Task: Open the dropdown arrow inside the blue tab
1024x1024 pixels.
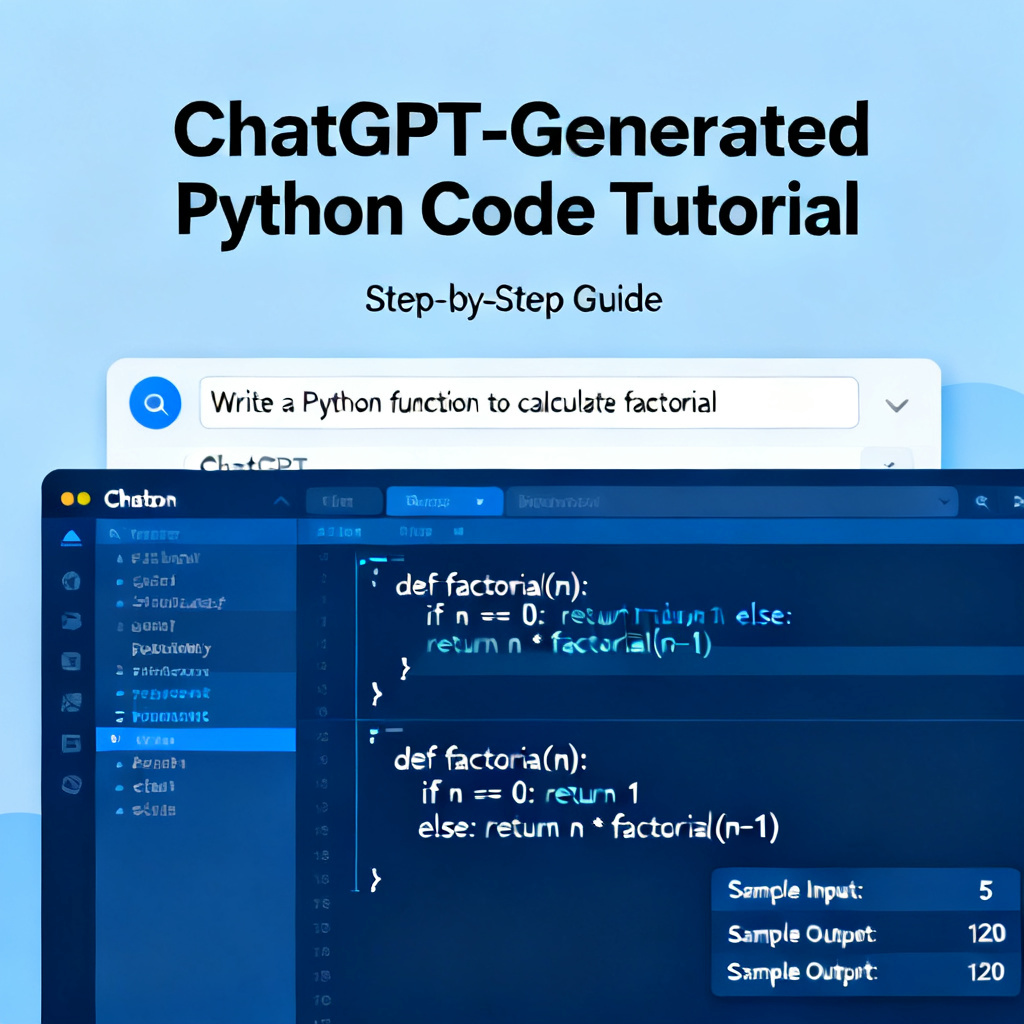Action: coord(480,502)
